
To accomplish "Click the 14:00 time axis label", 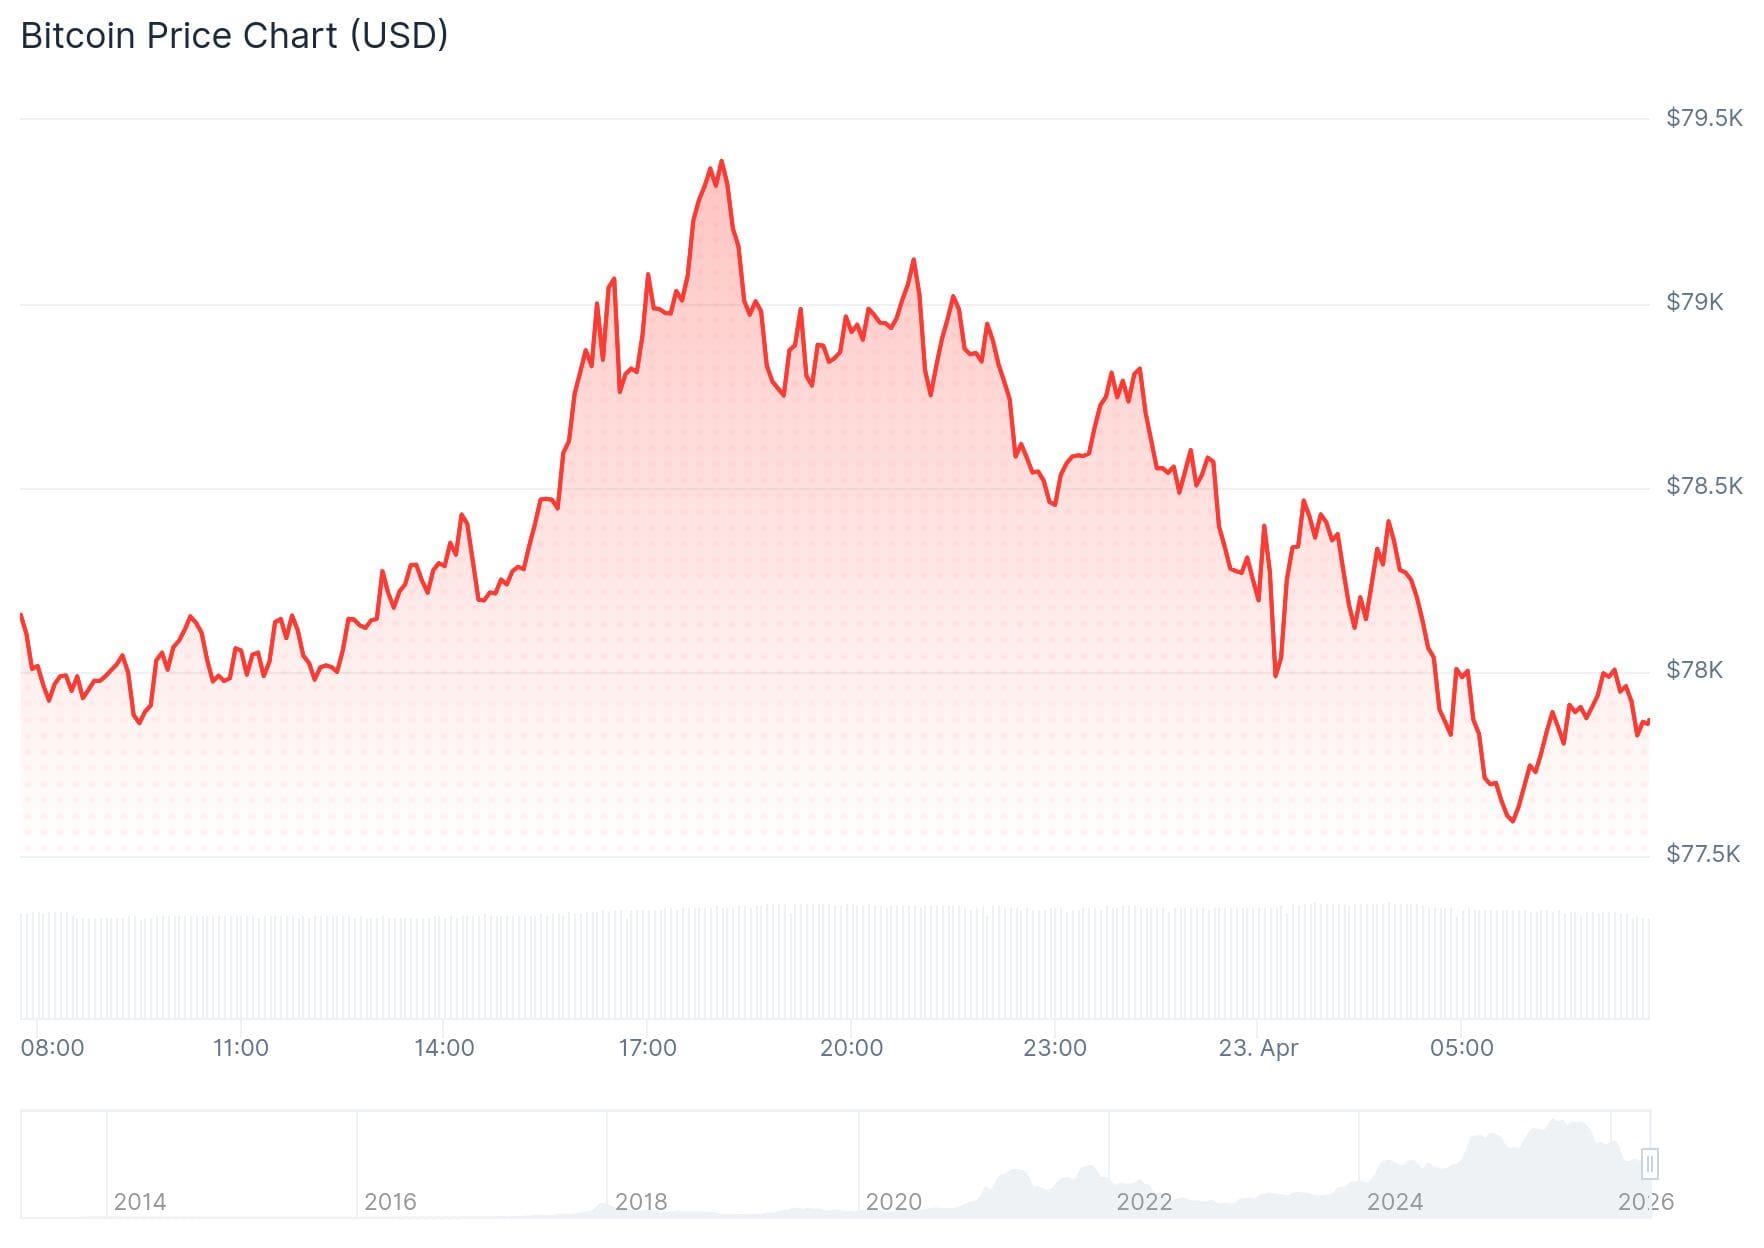I will [444, 1048].
